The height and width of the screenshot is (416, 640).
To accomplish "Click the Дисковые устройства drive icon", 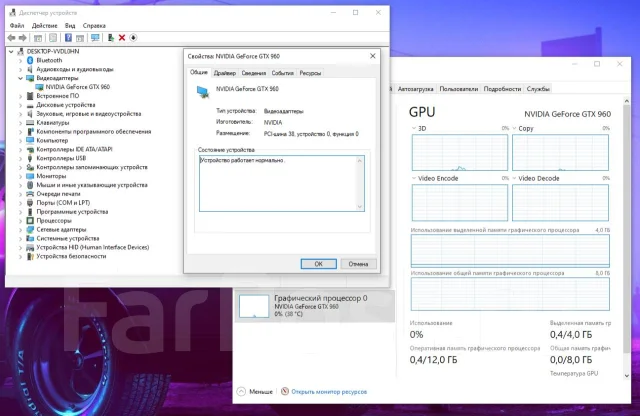I will (30, 105).
